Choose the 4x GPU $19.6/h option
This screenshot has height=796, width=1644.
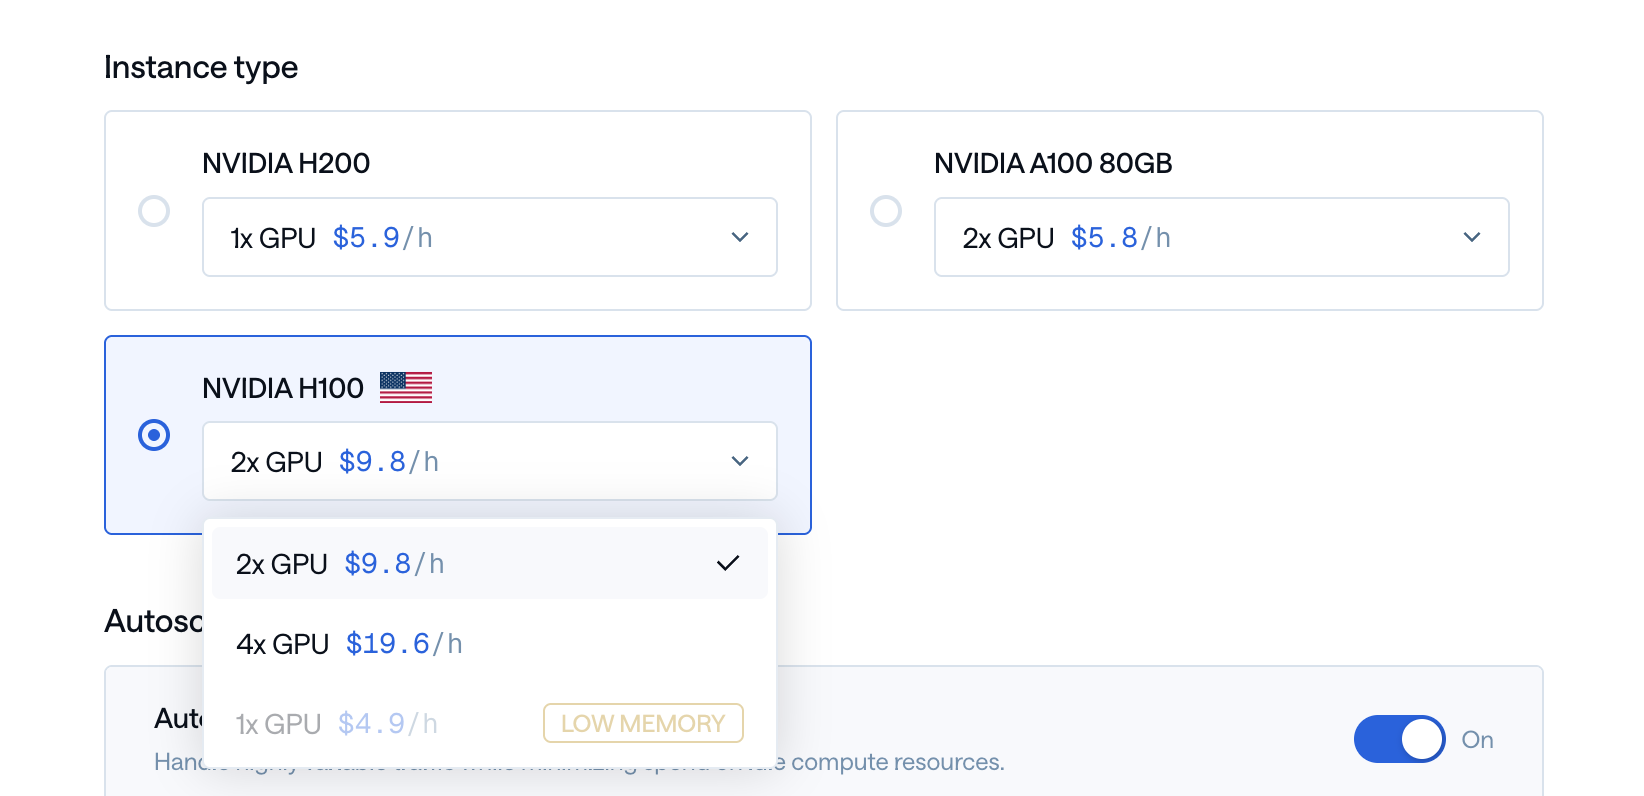coord(490,643)
